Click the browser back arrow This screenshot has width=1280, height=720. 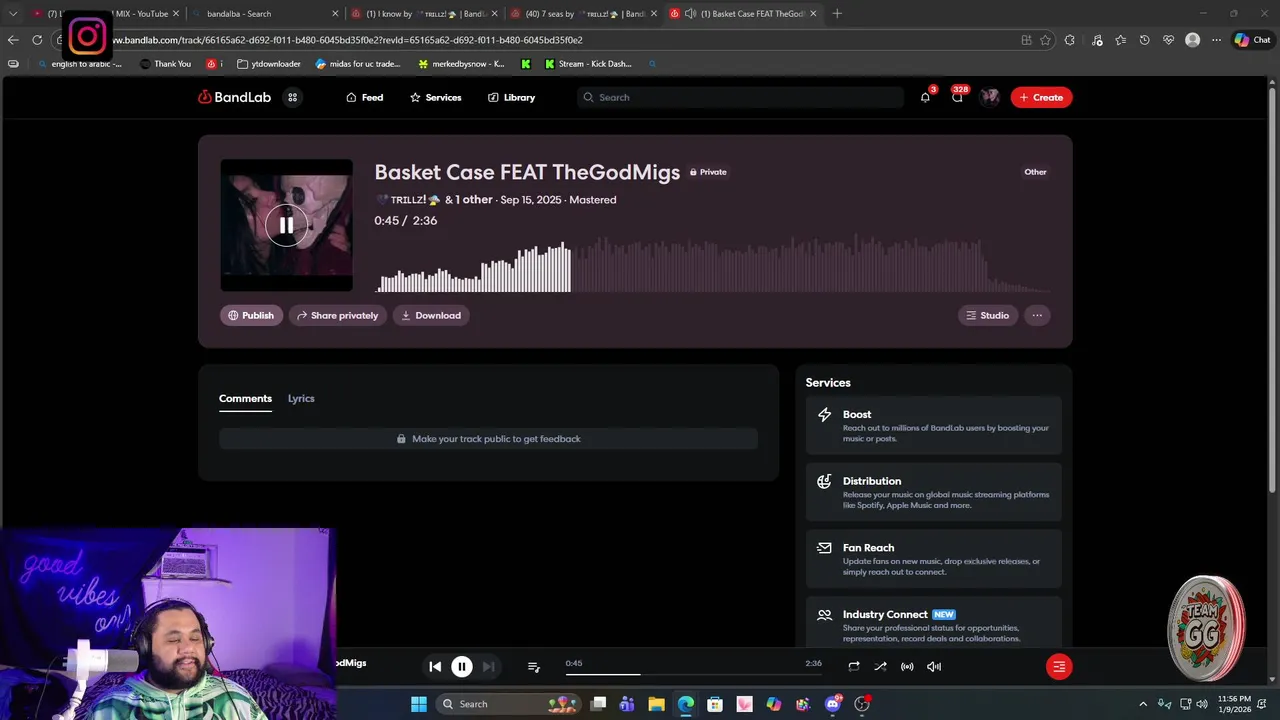13,40
